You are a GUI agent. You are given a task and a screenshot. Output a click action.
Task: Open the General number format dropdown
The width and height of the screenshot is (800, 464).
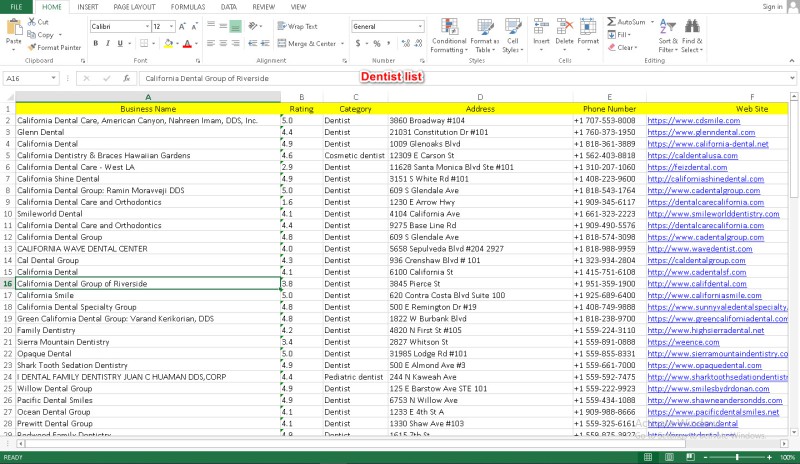point(420,27)
